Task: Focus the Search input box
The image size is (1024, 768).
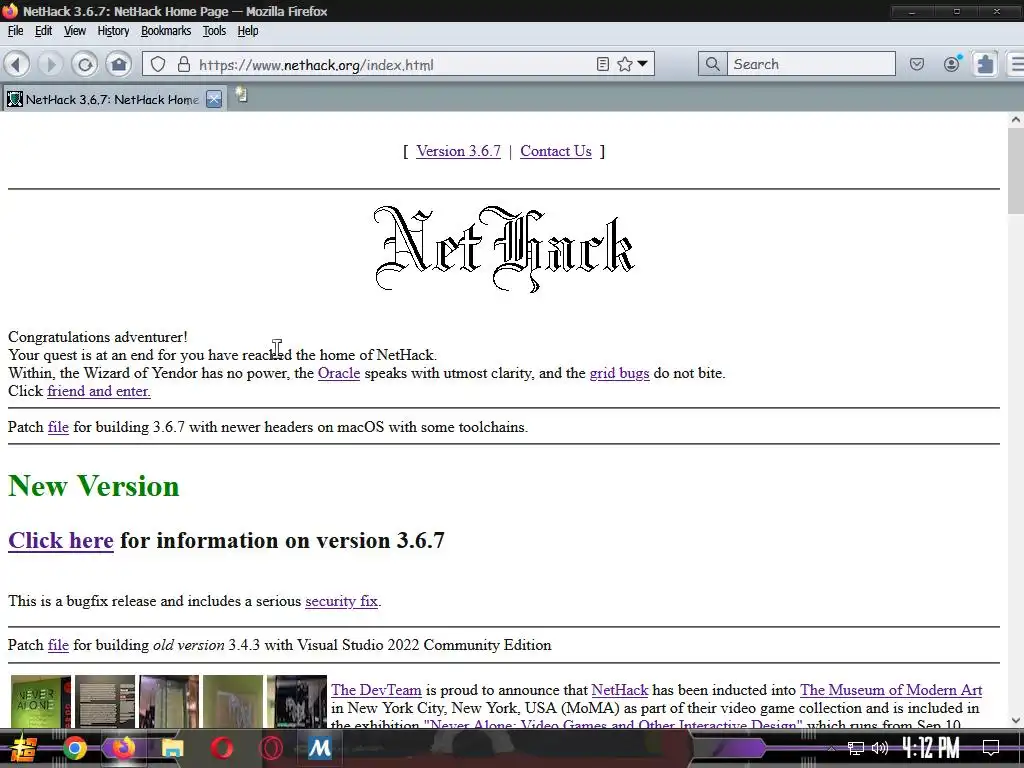Action: coord(811,64)
